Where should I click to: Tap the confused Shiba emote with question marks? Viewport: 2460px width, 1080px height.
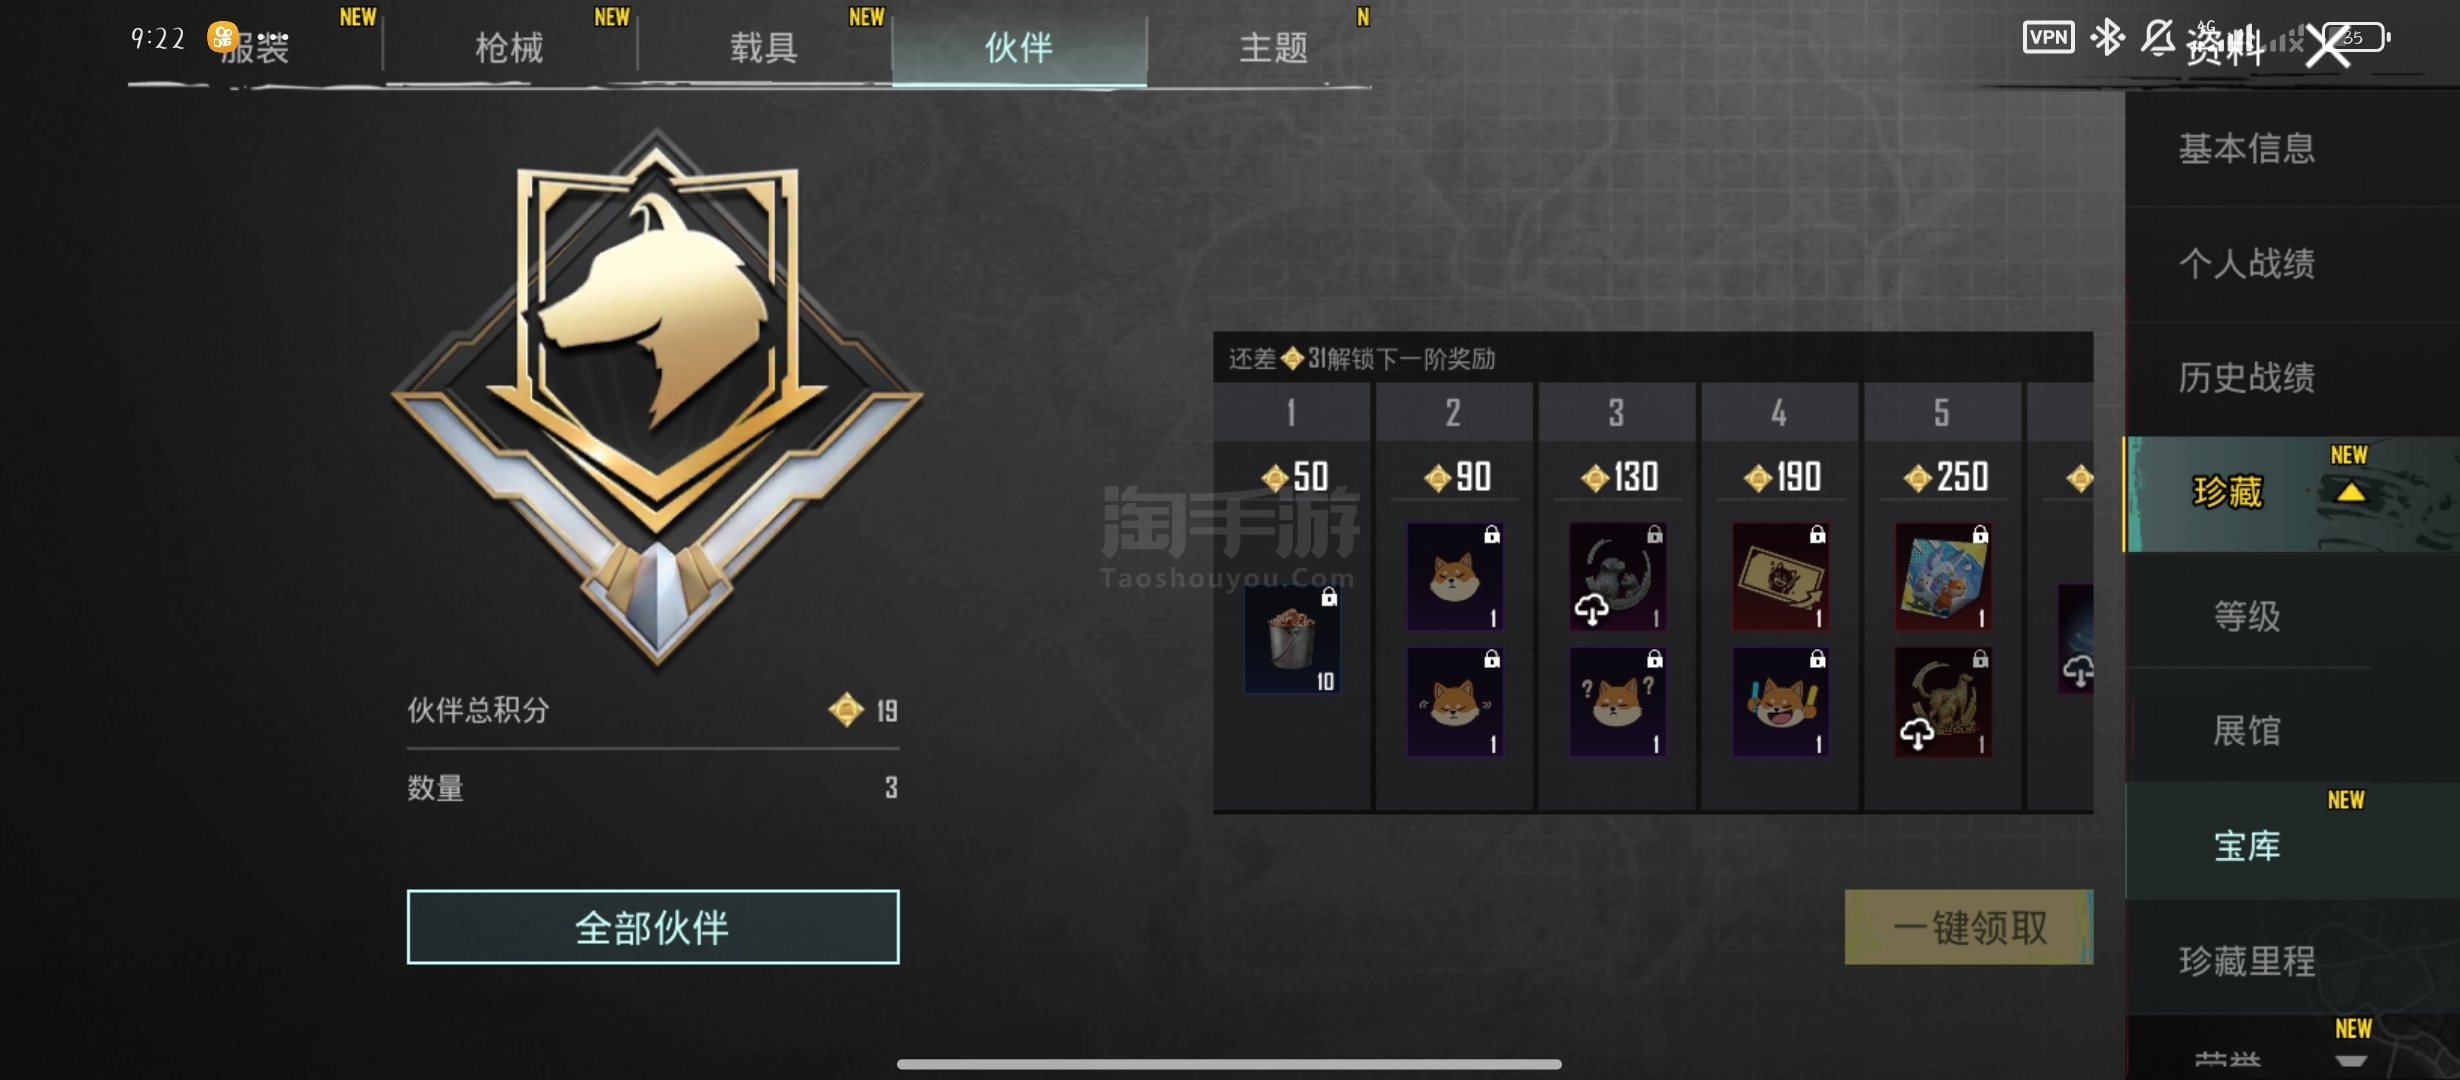[1617, 701]
